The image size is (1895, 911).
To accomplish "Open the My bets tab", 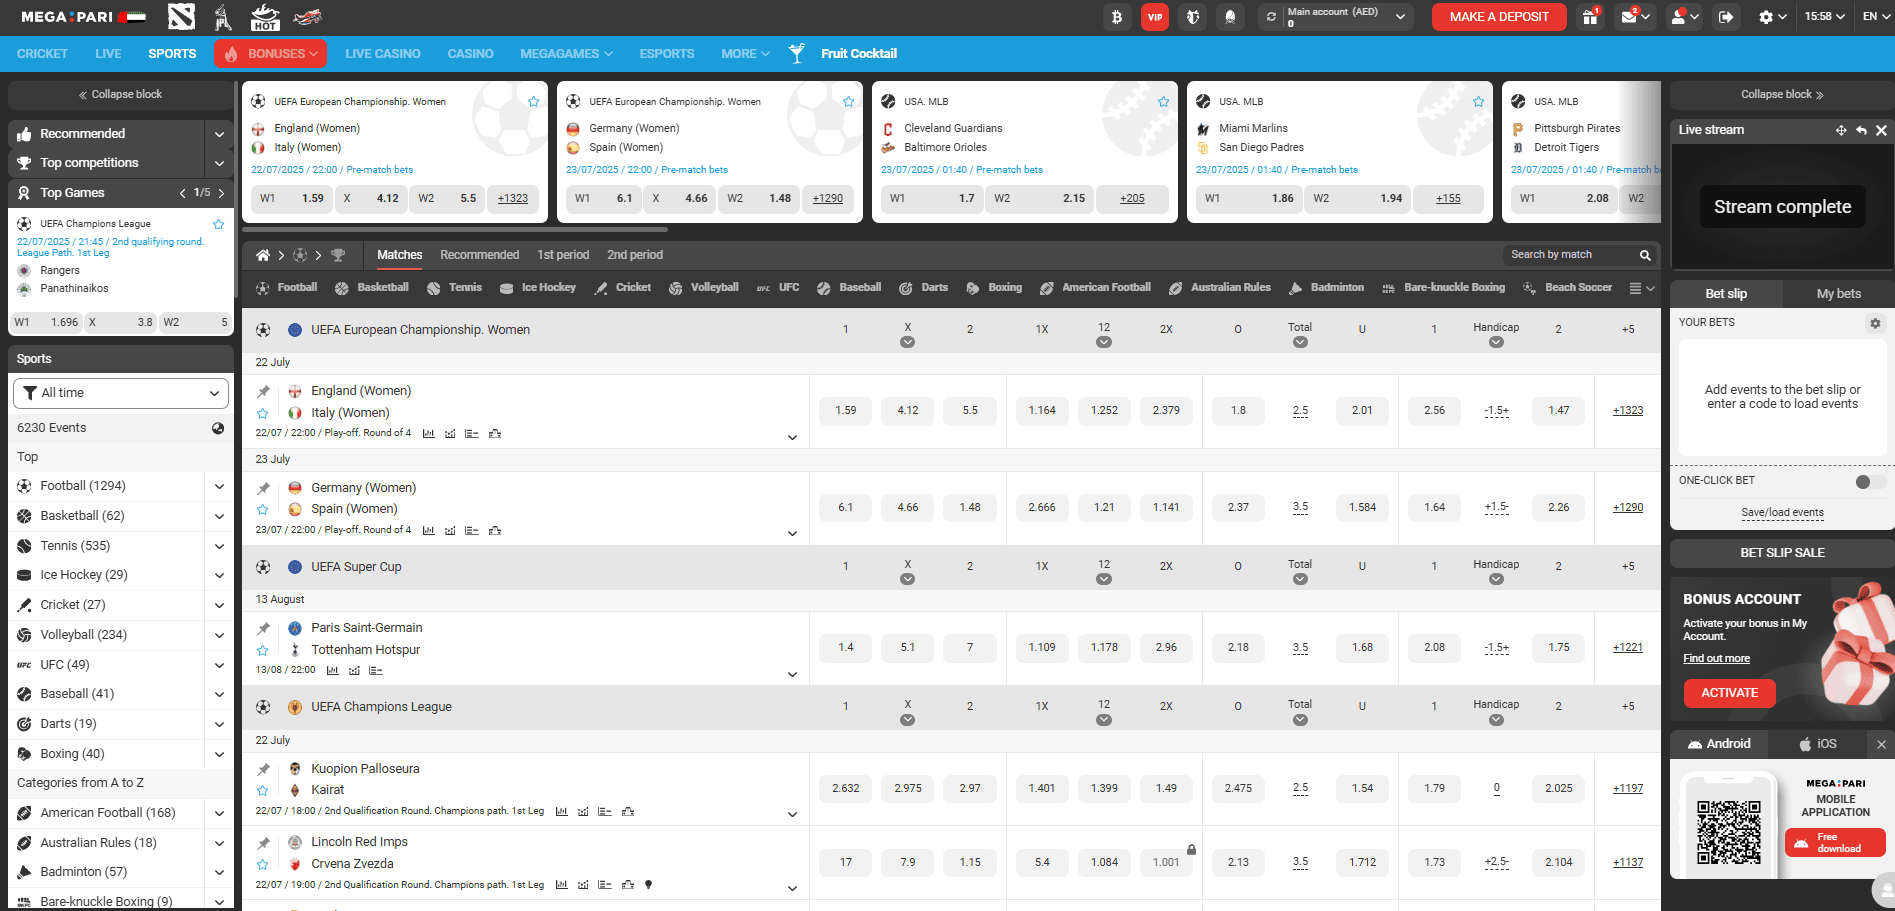I will pos(1838,294).
